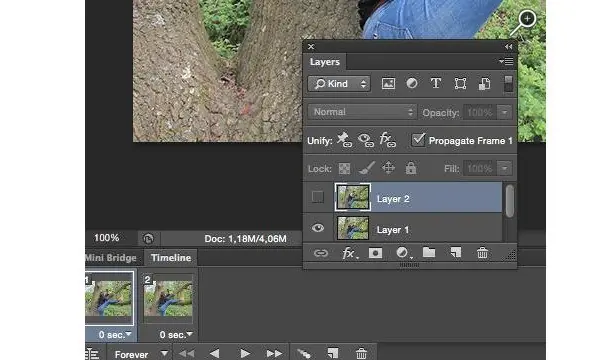Open the Fill slider arrow
594x360 pixels.
pyautogui.click(x=505, y=168)
